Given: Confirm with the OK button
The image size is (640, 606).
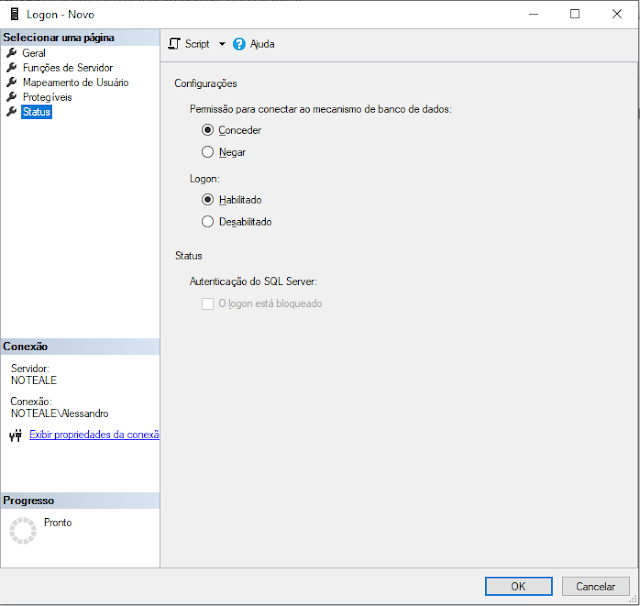Looking at the screenshot, I should [518, 586].
